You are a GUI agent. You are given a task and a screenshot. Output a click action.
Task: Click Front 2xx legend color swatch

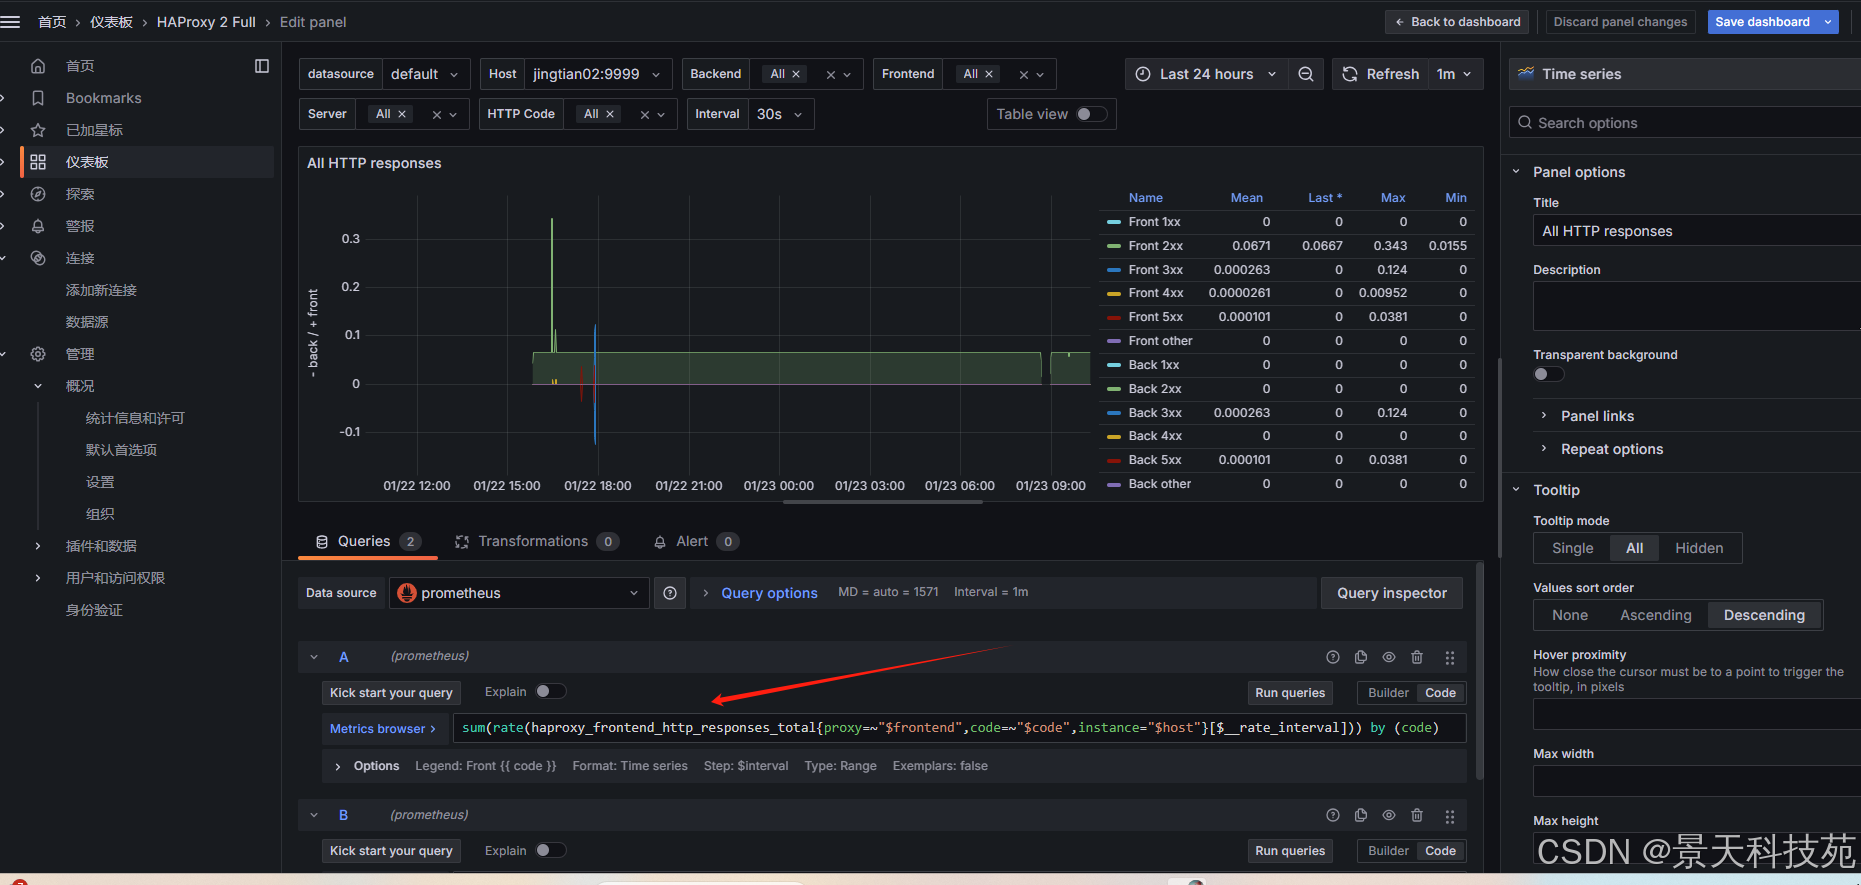click(x=1114, y=246)
